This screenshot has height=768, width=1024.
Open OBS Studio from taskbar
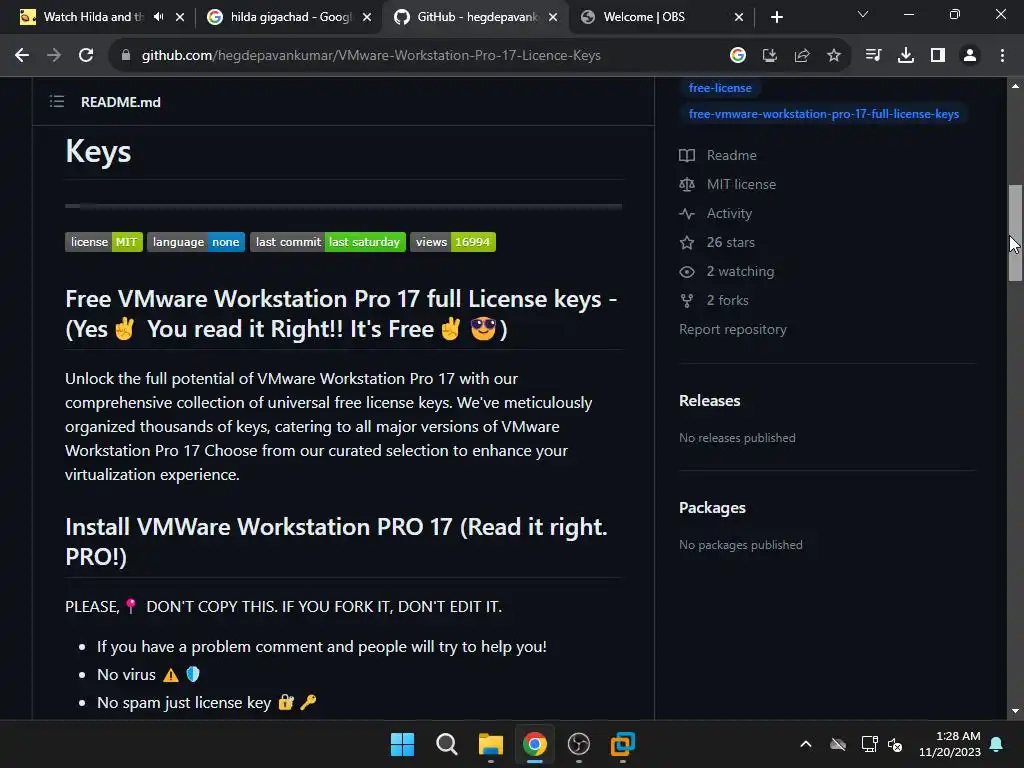579,744
